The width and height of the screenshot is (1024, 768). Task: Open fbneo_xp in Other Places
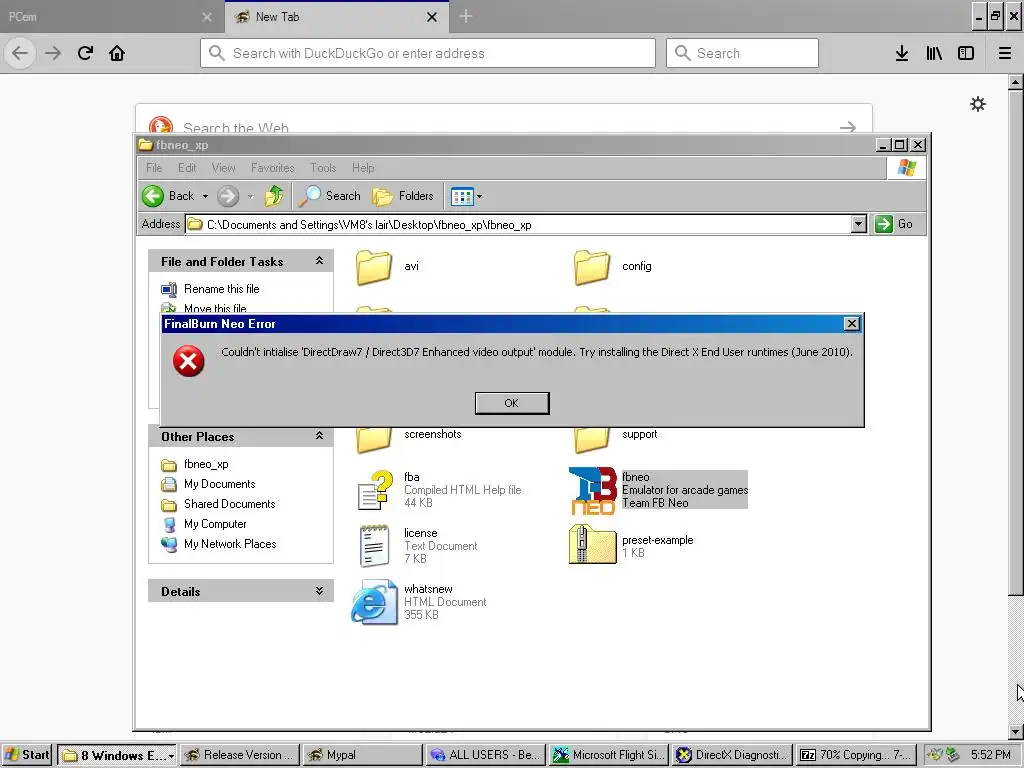coord(206,464)
